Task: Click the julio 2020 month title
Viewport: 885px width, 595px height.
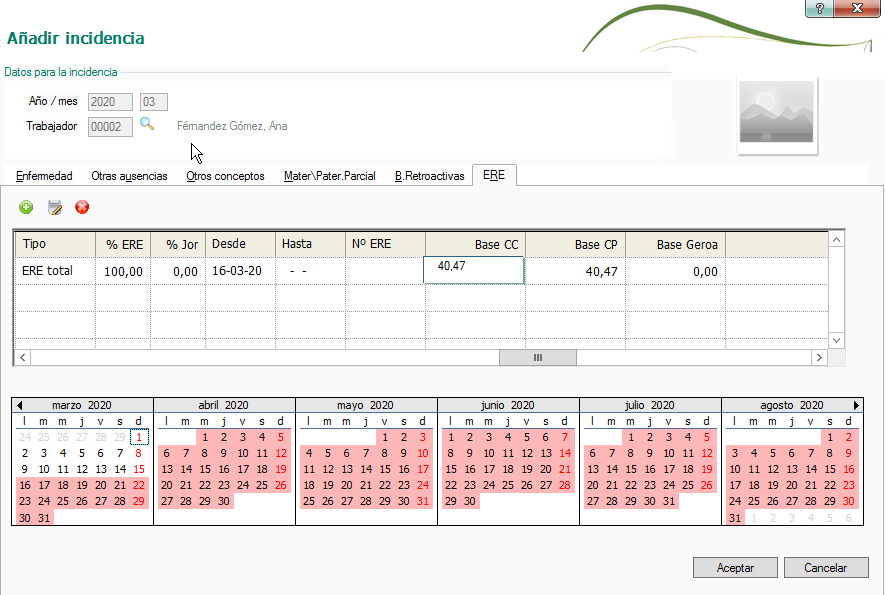Action: 650,405
